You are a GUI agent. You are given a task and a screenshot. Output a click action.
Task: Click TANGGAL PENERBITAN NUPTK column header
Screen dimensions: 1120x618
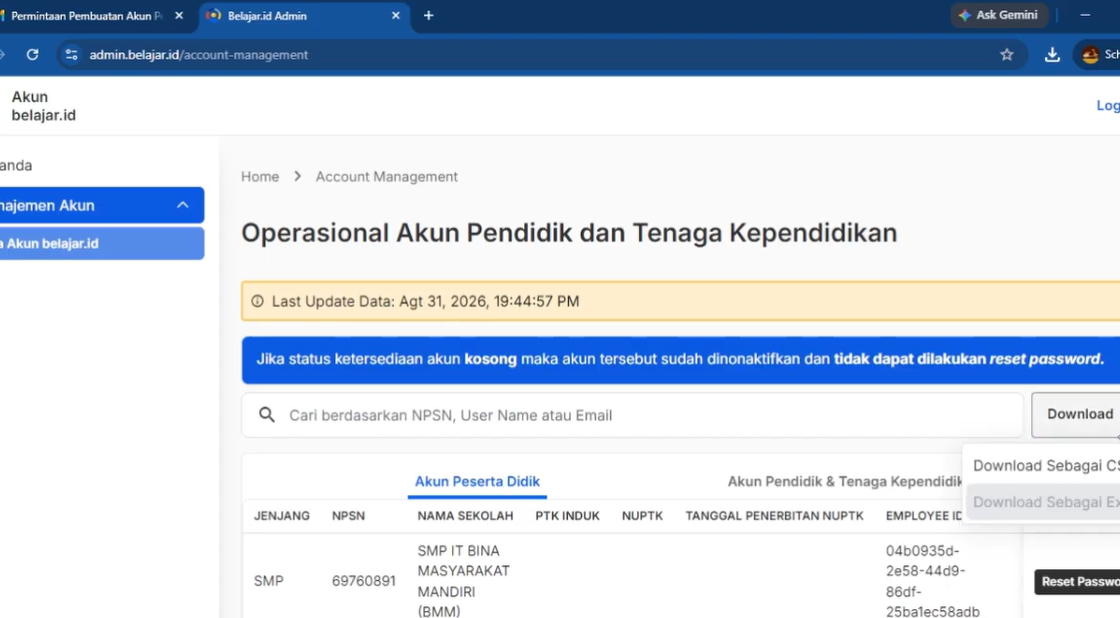click(774, 516)
